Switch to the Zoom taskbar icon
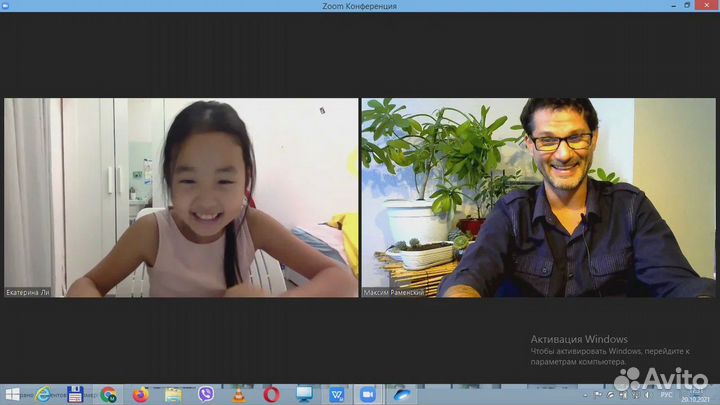 point(367,394)
